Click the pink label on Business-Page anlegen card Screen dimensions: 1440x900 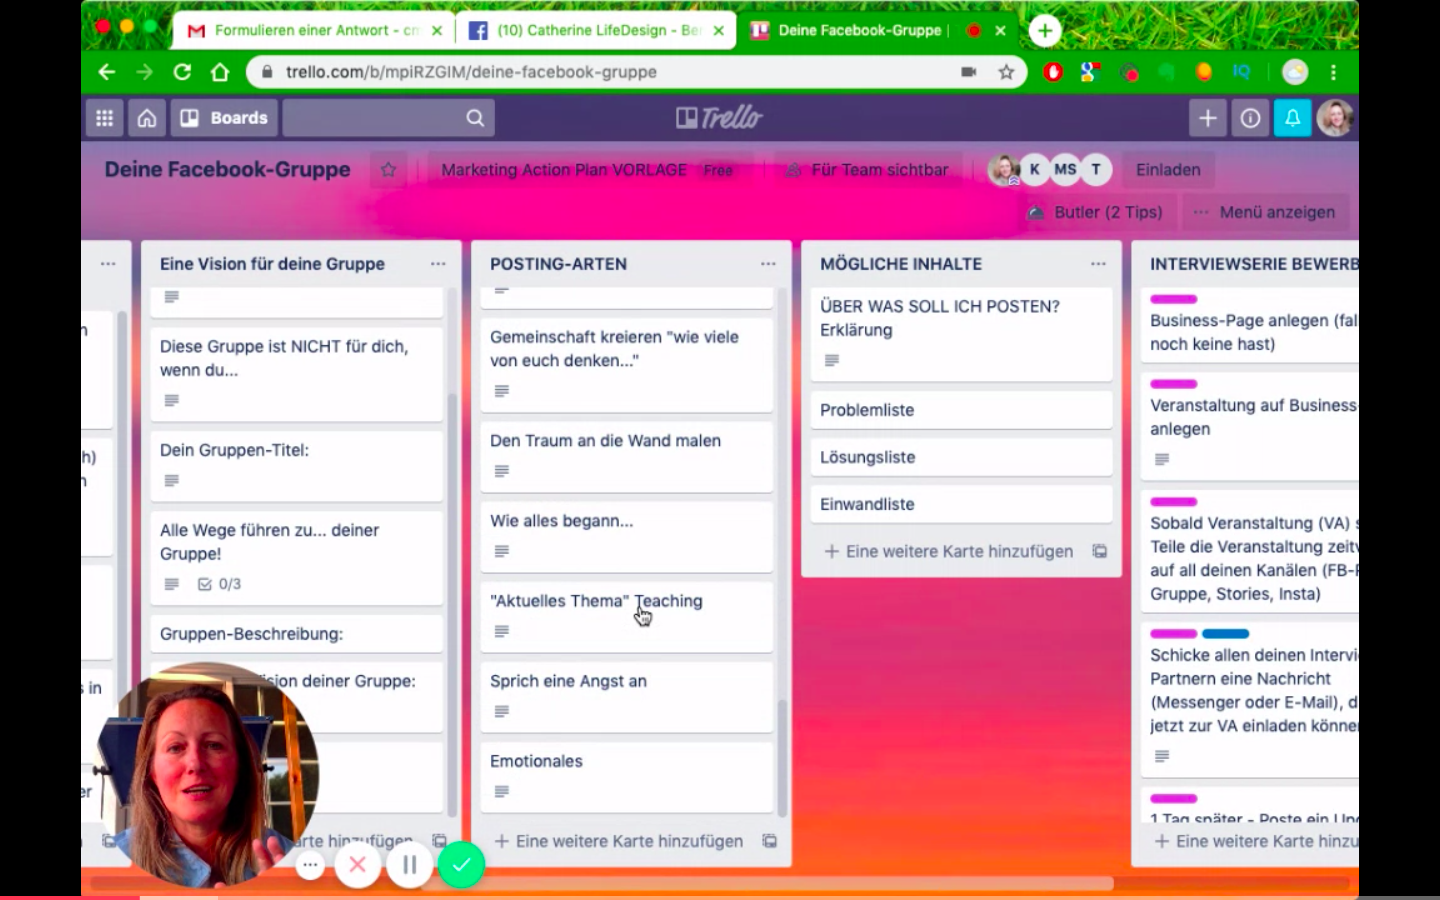click(1173, 299)
